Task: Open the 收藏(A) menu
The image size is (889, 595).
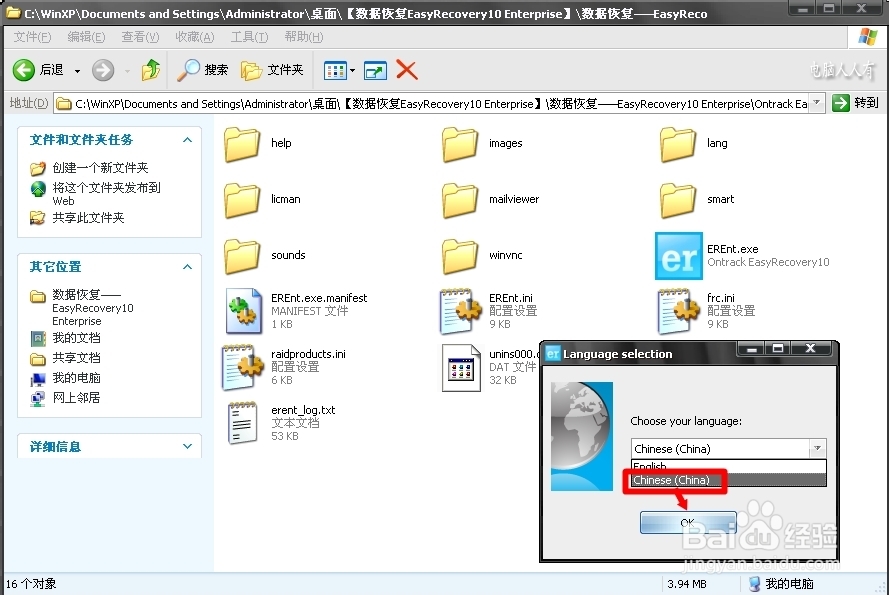Action: point(194,37)
